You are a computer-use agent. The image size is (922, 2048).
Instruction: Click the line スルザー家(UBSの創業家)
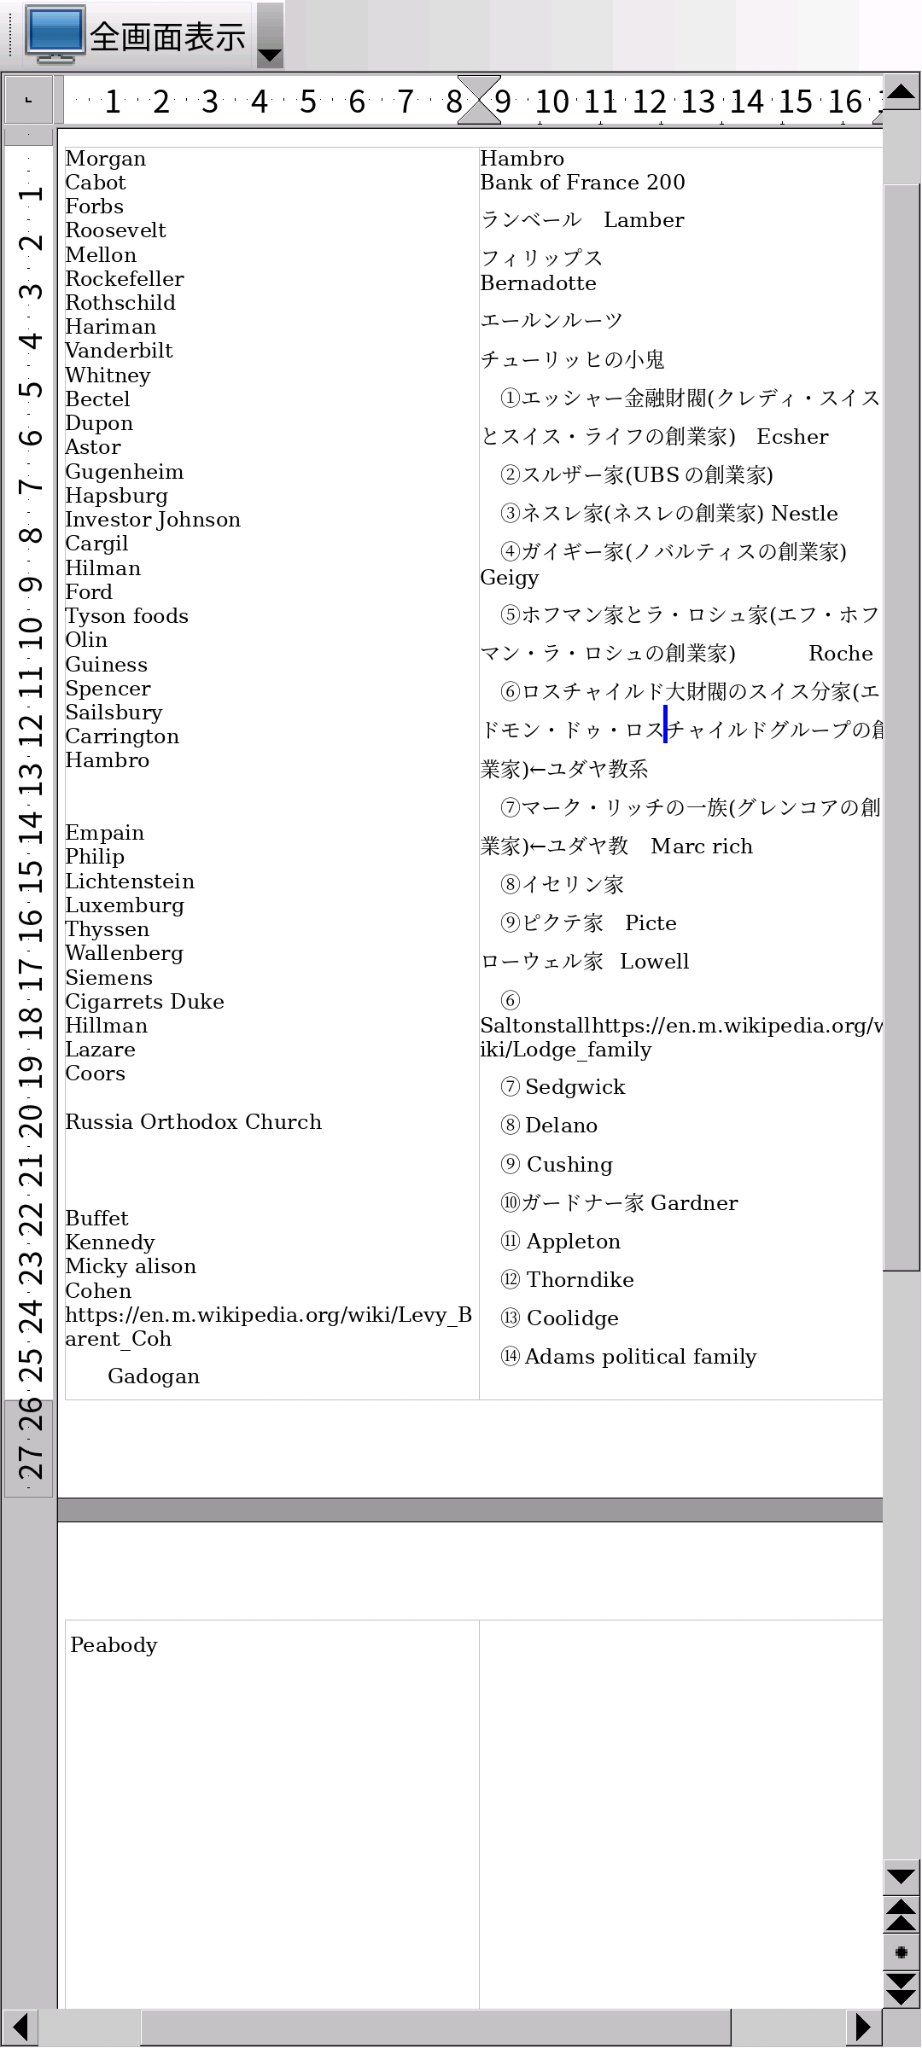tap(637, 475)
